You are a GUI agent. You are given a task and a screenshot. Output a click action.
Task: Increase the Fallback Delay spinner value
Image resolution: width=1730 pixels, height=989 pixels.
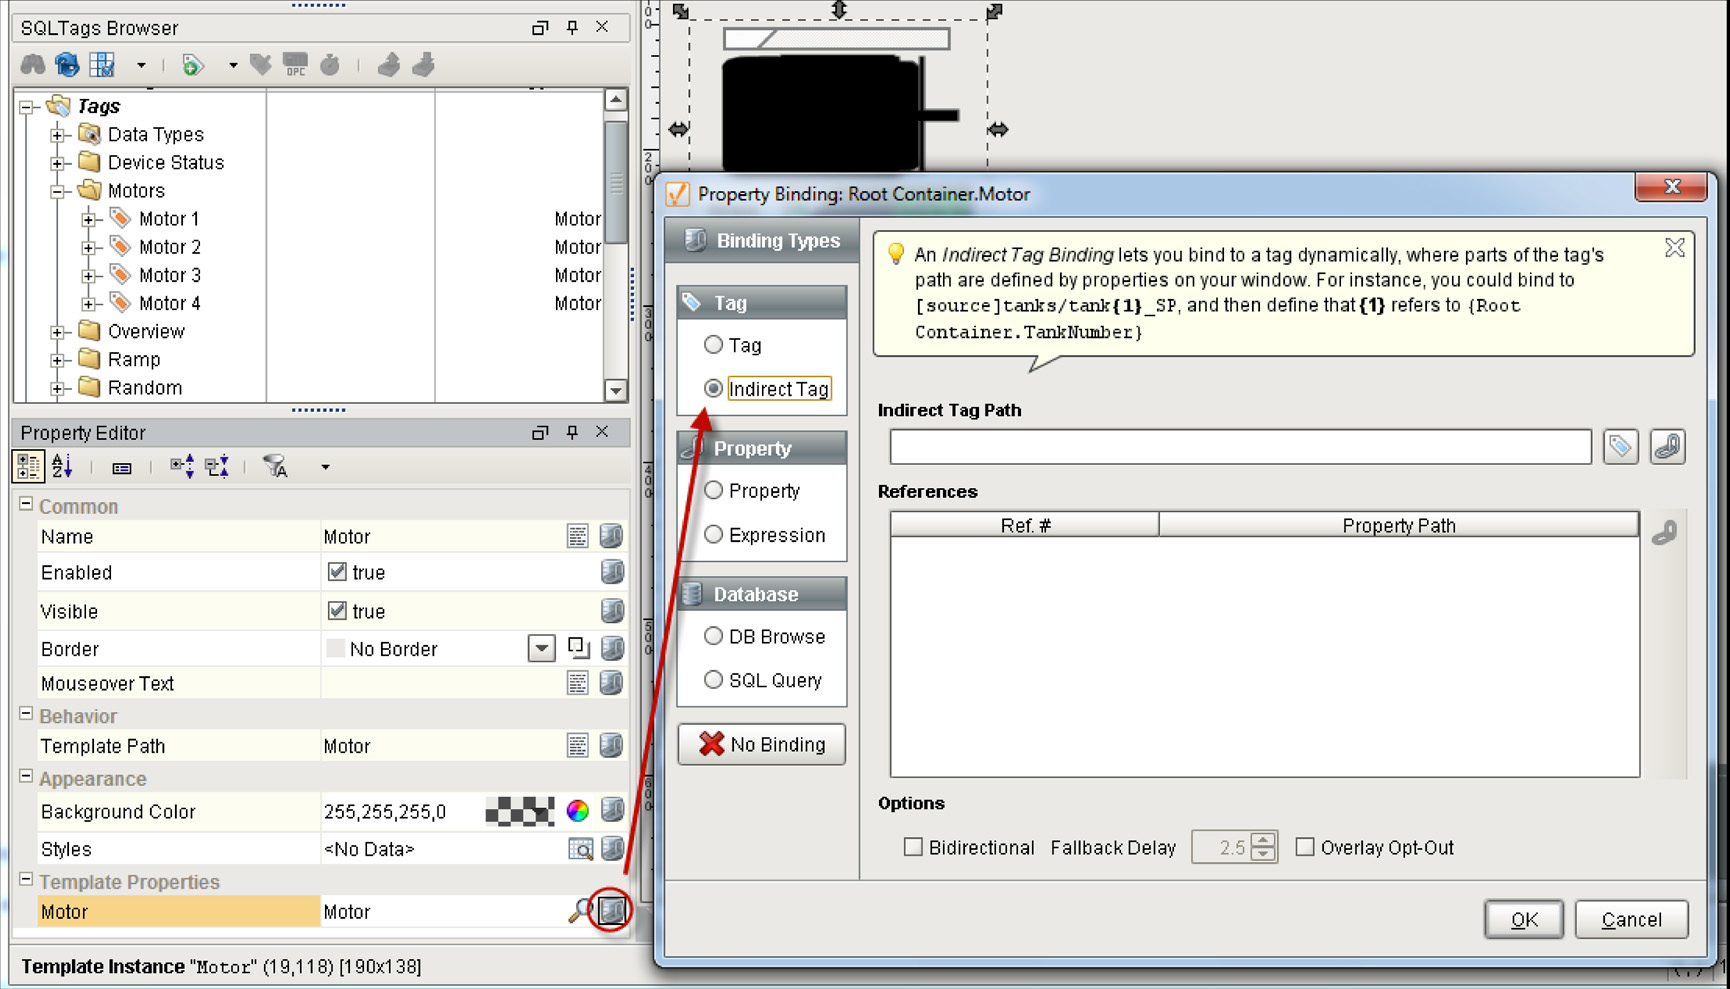pos(1263,839)
